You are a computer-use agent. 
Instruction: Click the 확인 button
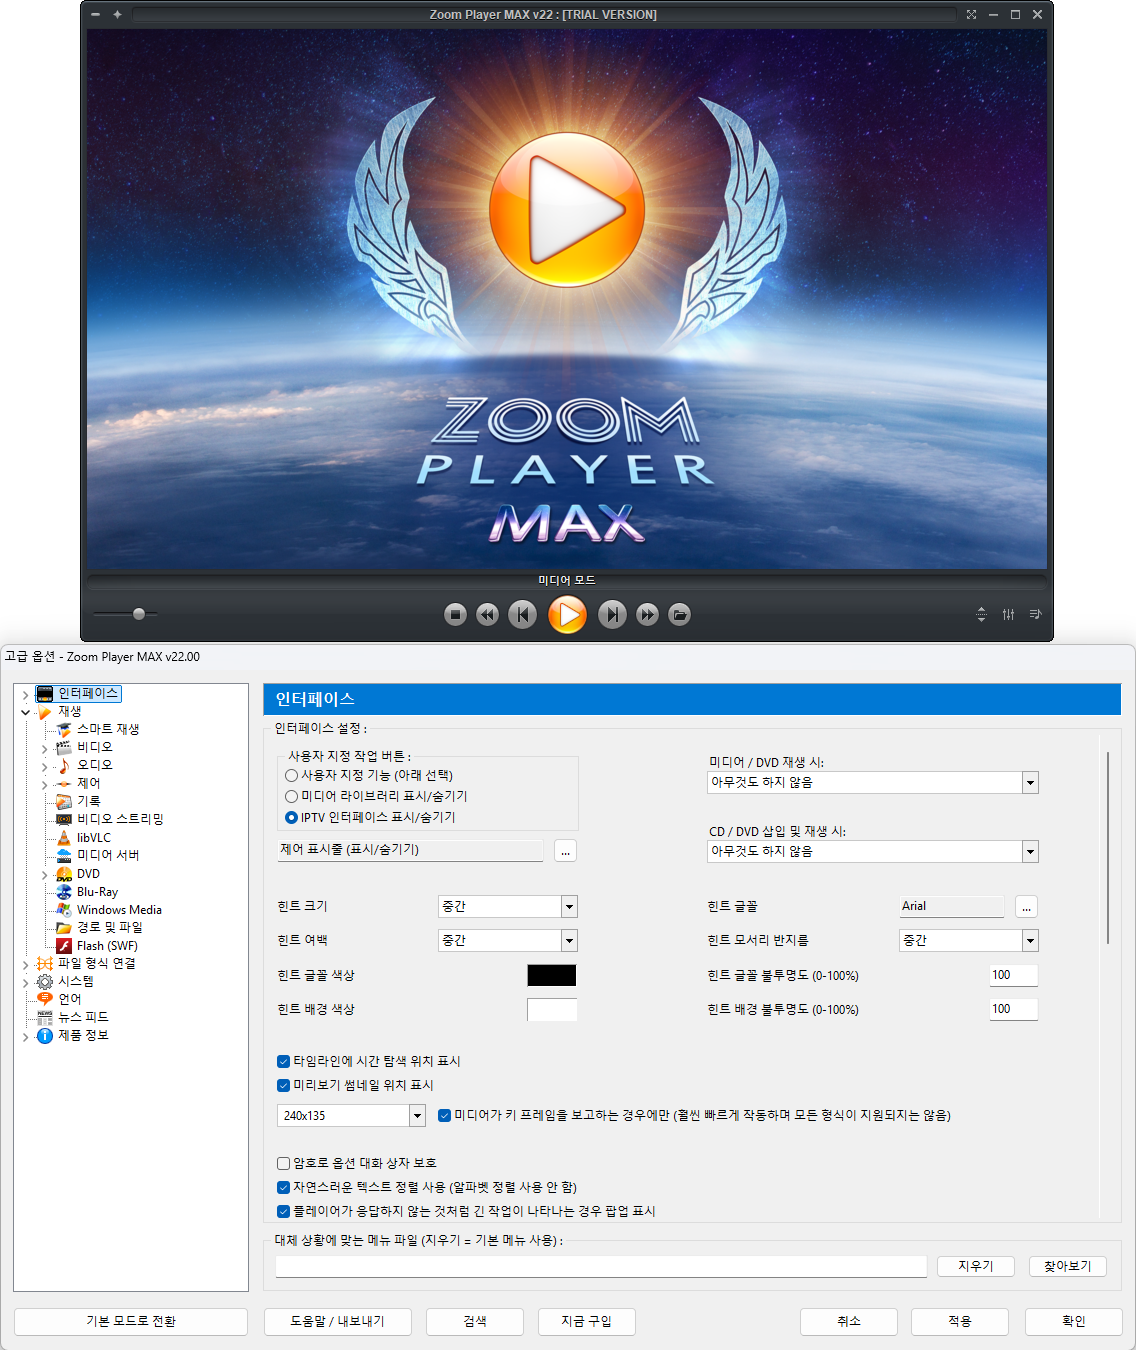pyautogui.click(x=1073, y=1321)
